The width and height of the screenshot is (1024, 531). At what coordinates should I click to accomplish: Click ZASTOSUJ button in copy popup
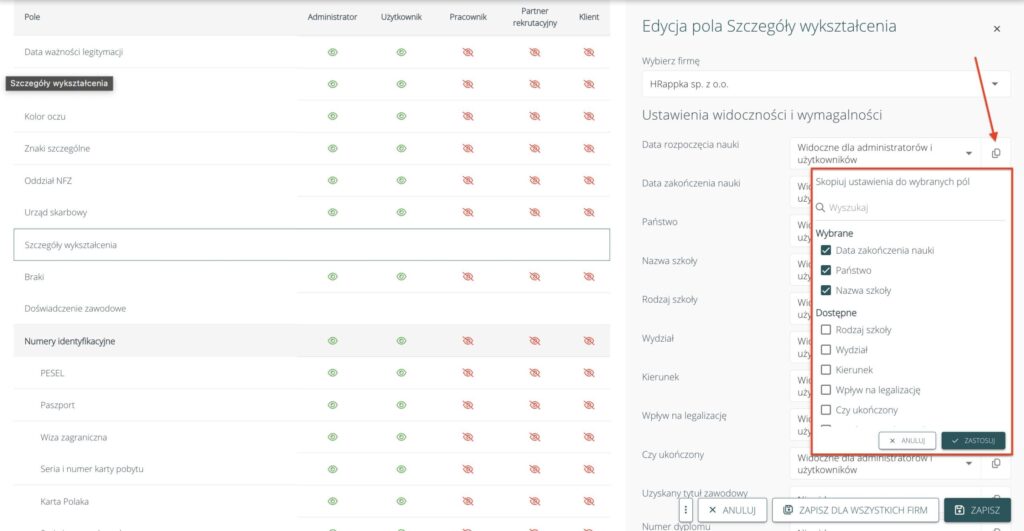pyautogui.click(x=973, y=440)
